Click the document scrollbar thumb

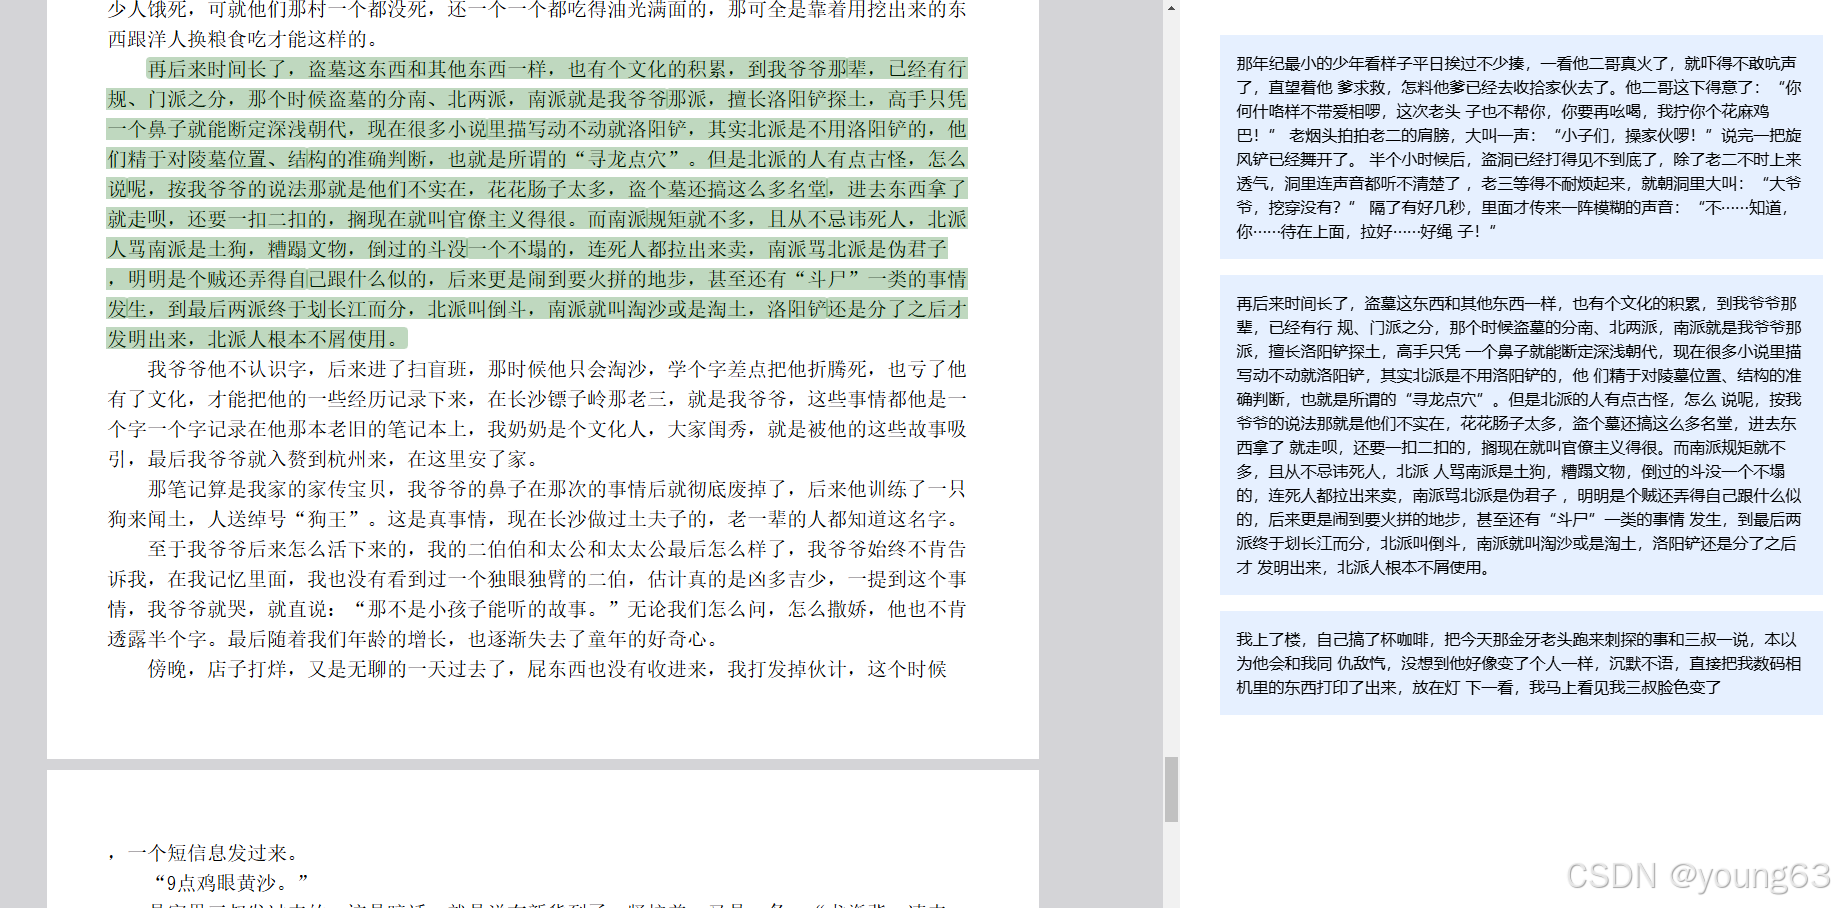(x=1171, y=790)
